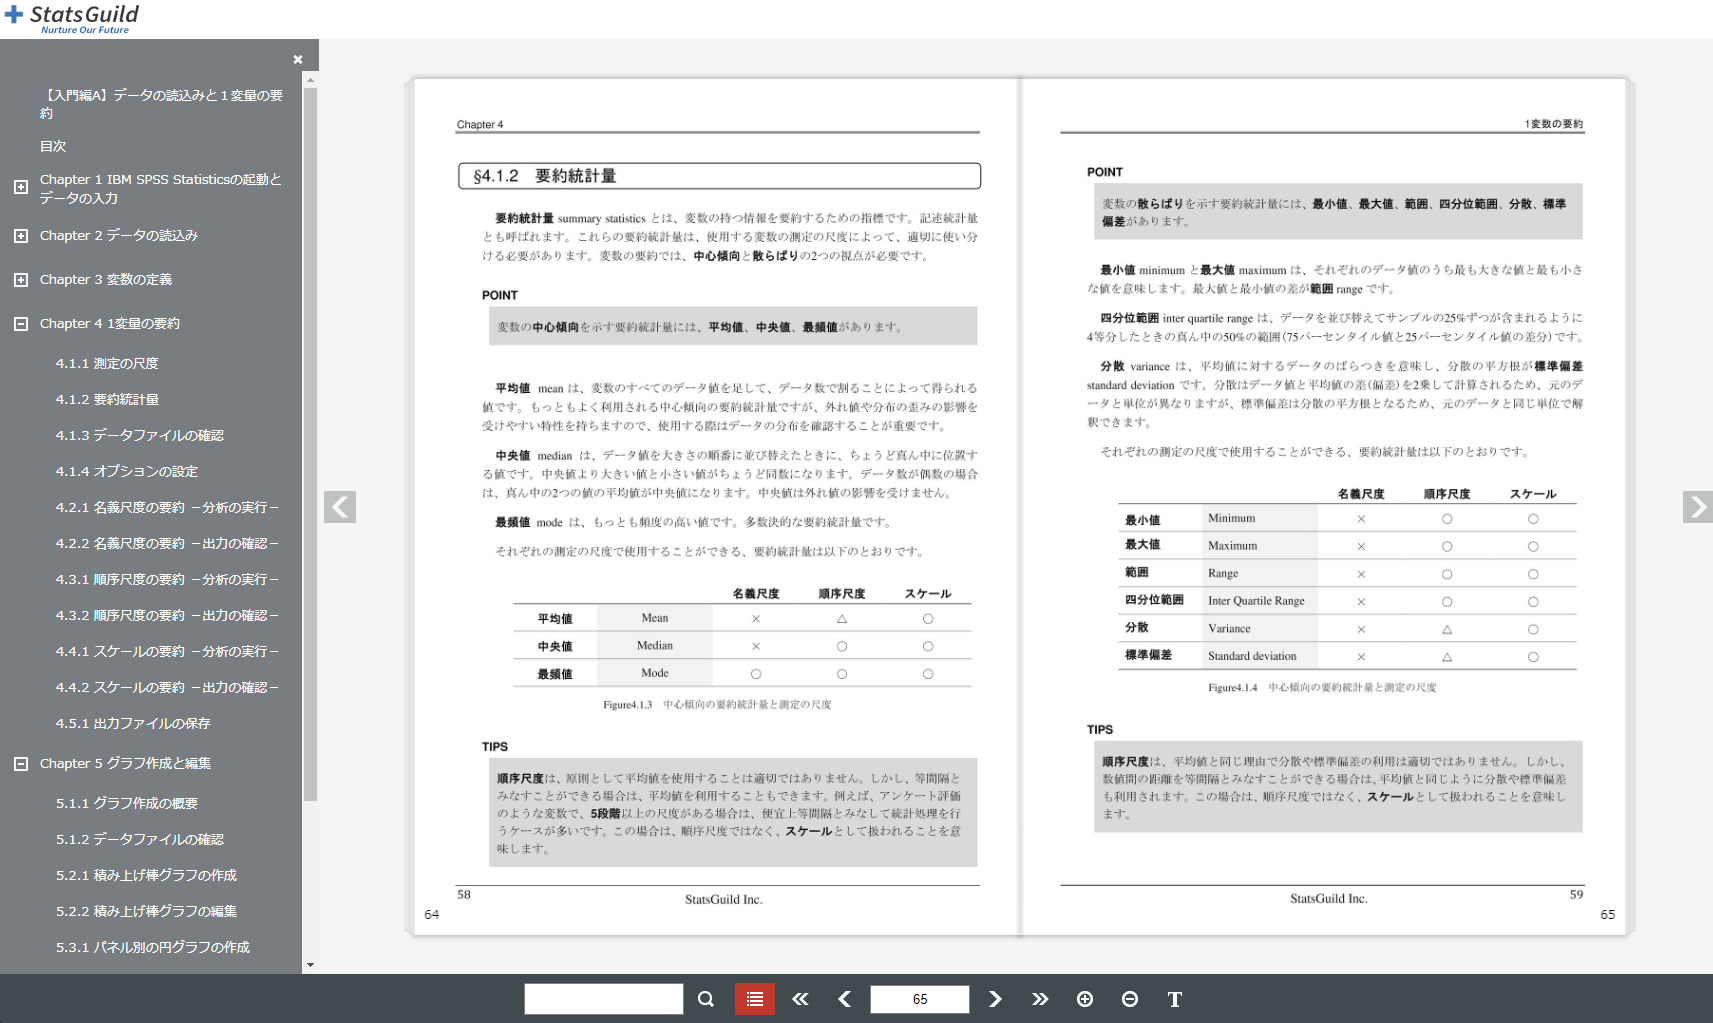The height and width of the screenshot is (1023, 1713).
Task: Open text mode with the T icon
Action: pos(1174,998)
